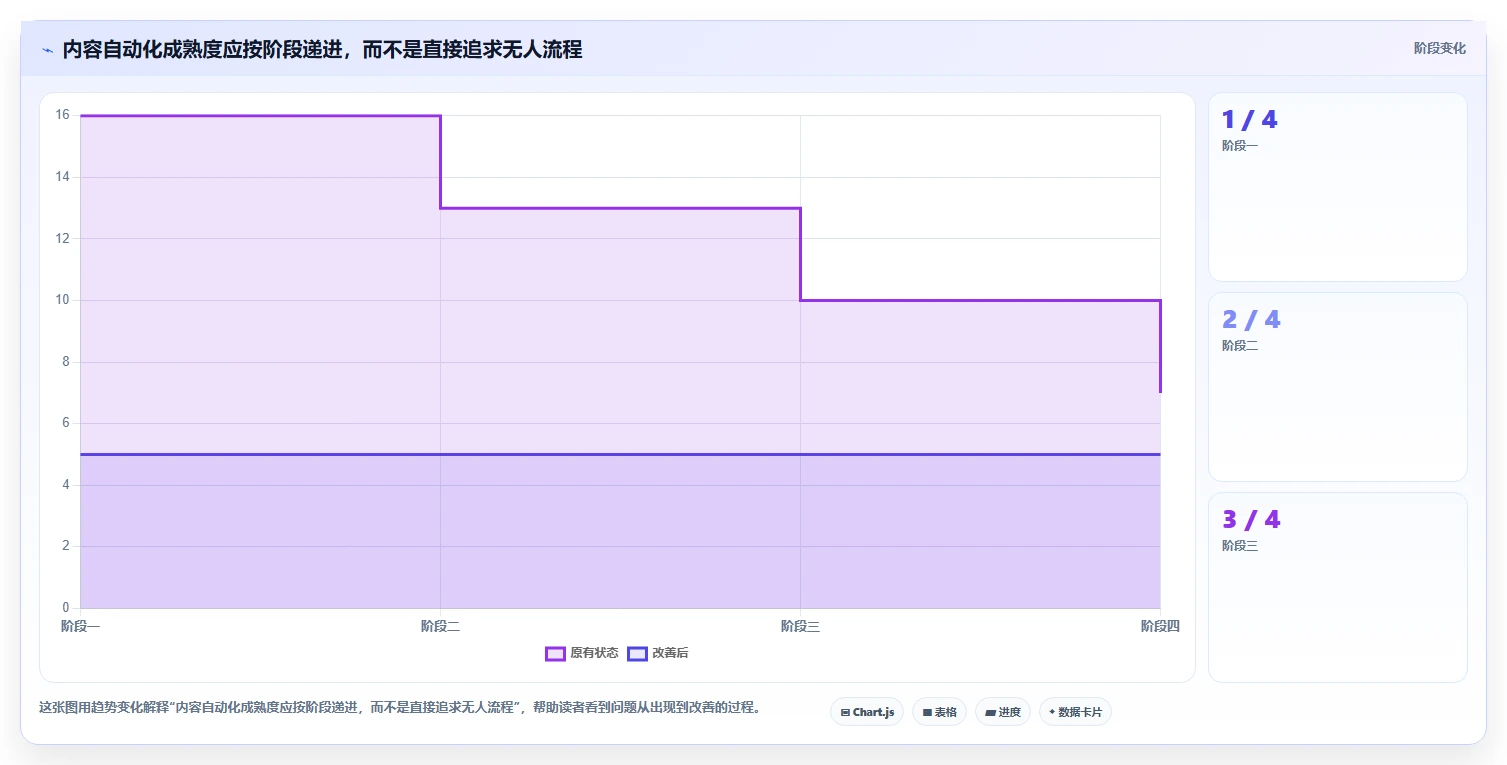Open the 3 / 4 阶段三 card
This screenshot has height=765, width=1507.
(x=1338, y=587)
